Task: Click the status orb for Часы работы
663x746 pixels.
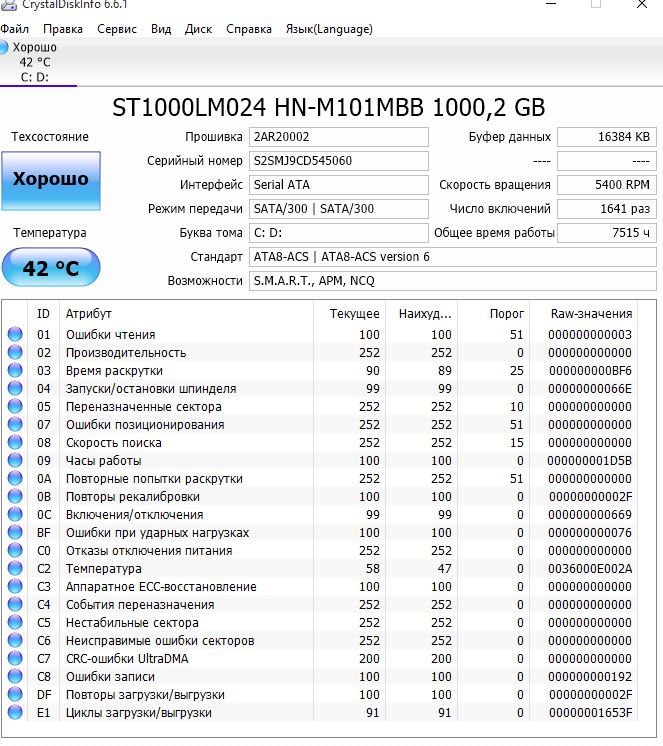Action: pos(15,461)
